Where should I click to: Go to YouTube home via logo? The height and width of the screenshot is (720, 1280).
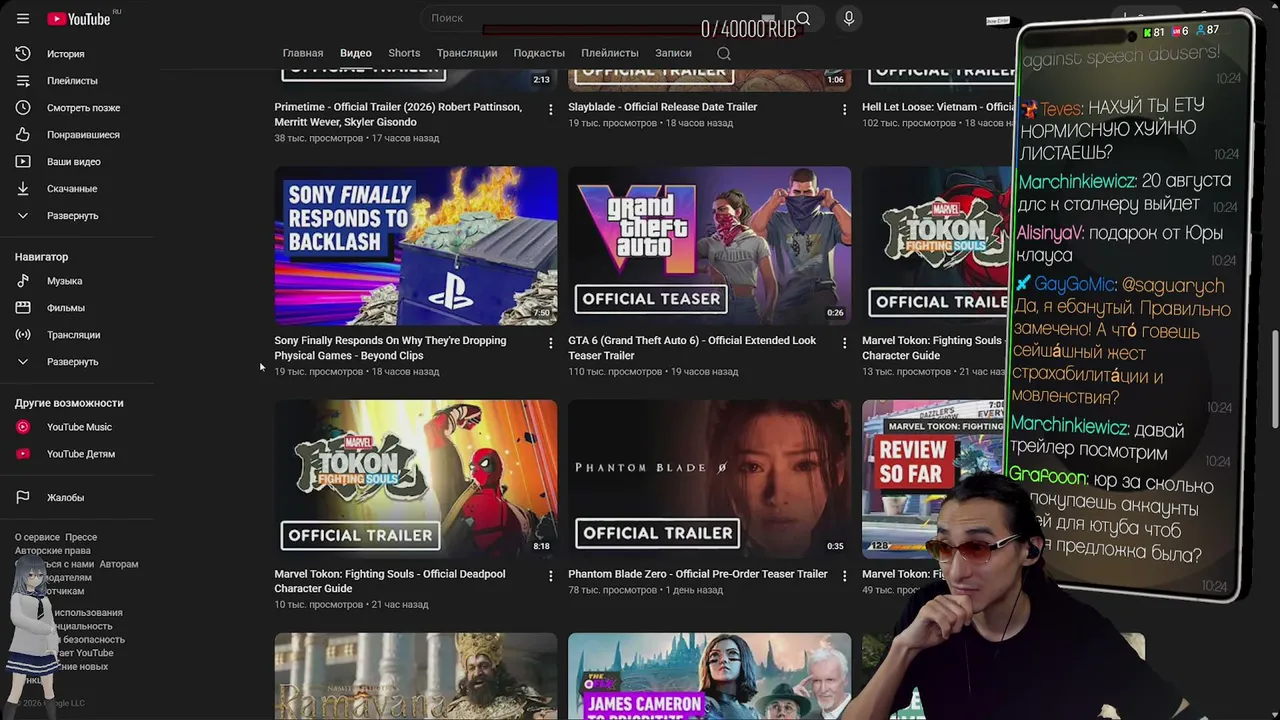click(79, 19)
